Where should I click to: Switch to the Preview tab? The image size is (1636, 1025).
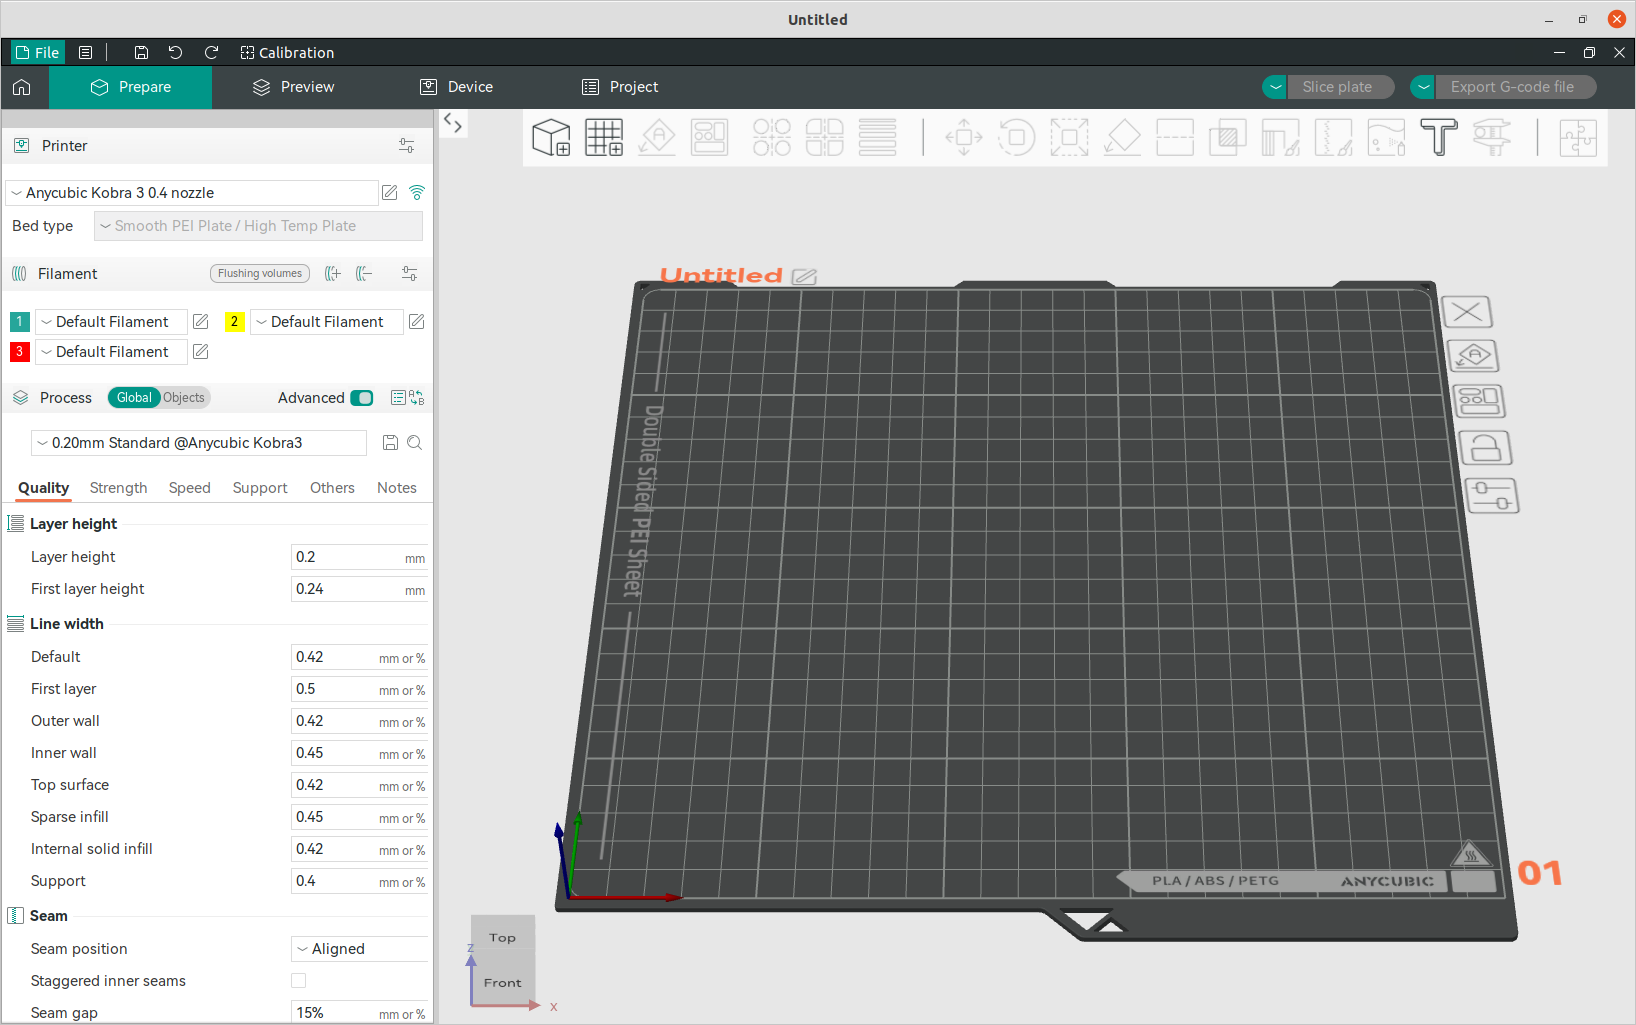pos(294,87)
